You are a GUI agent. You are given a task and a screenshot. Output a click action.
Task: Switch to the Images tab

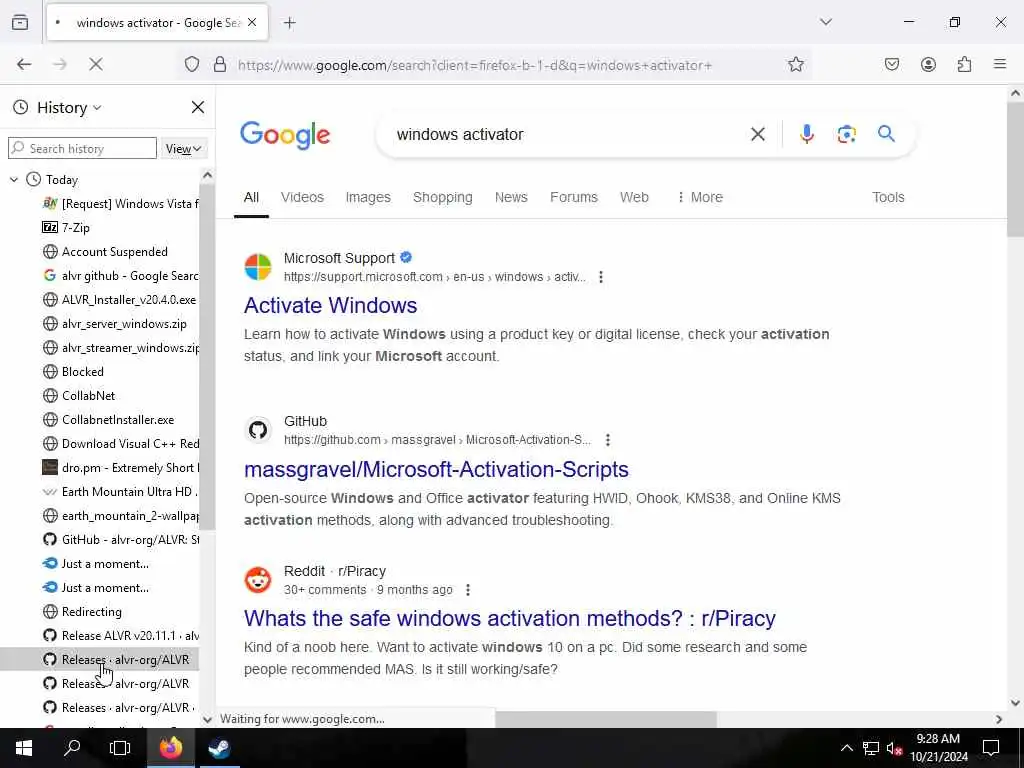[368, 197]
